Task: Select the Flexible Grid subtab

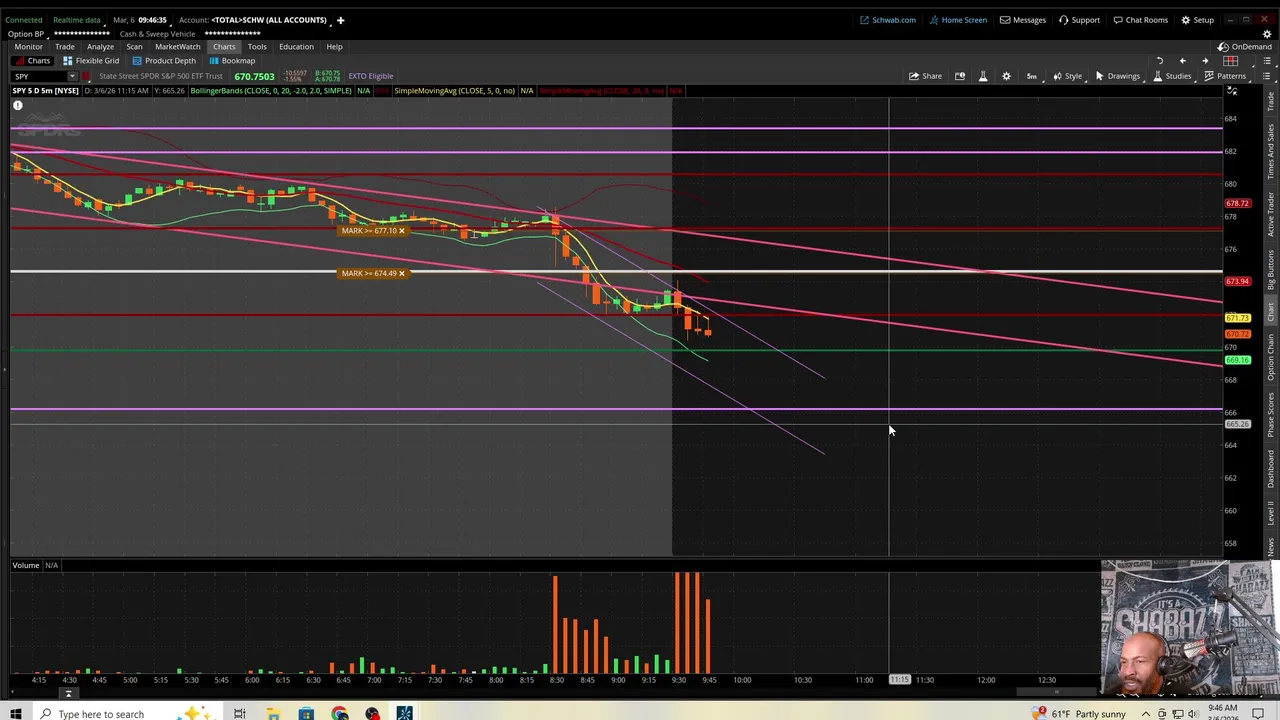Action: pyautogui.click(x=91, y=61)
